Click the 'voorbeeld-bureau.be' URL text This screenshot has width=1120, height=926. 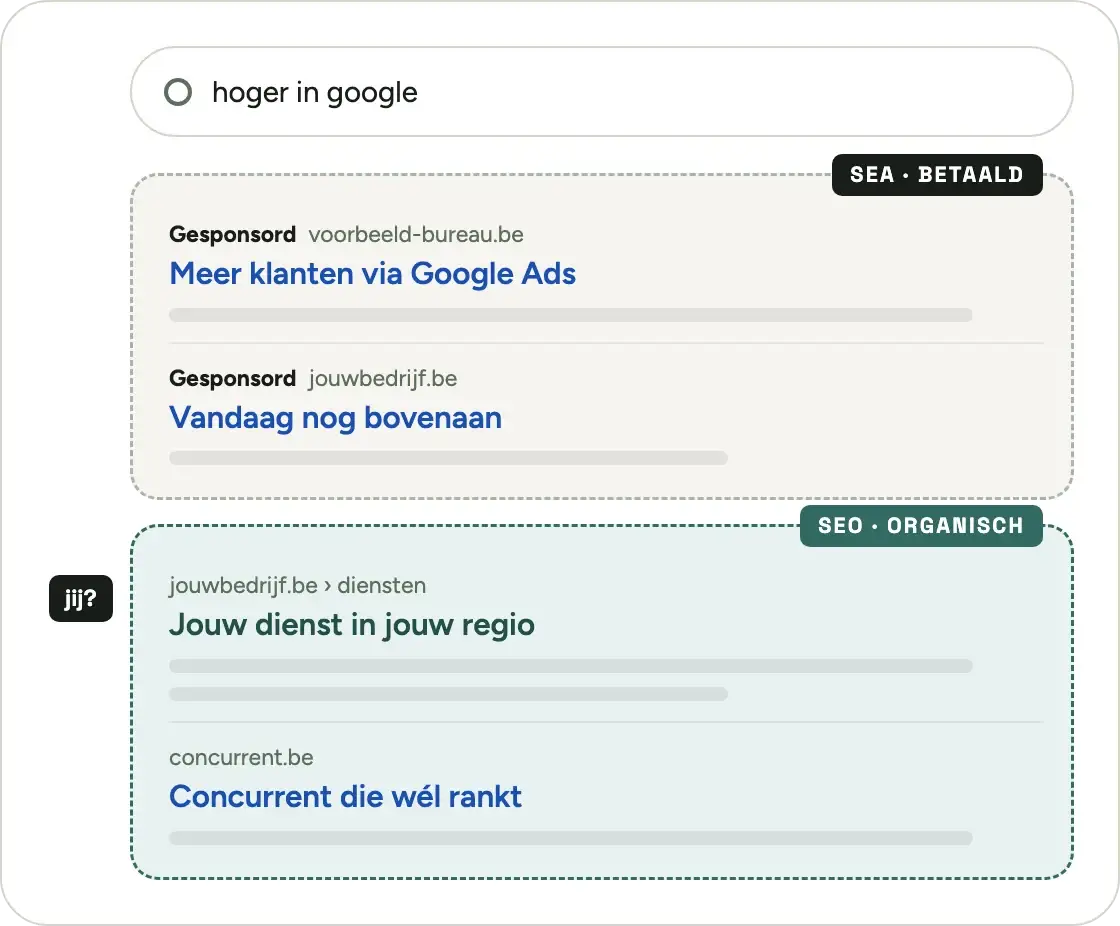(x=416, y=234)
